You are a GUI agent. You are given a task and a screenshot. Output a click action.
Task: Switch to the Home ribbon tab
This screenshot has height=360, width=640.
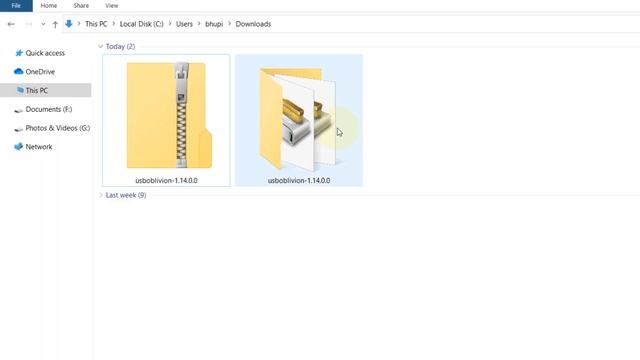49,6
